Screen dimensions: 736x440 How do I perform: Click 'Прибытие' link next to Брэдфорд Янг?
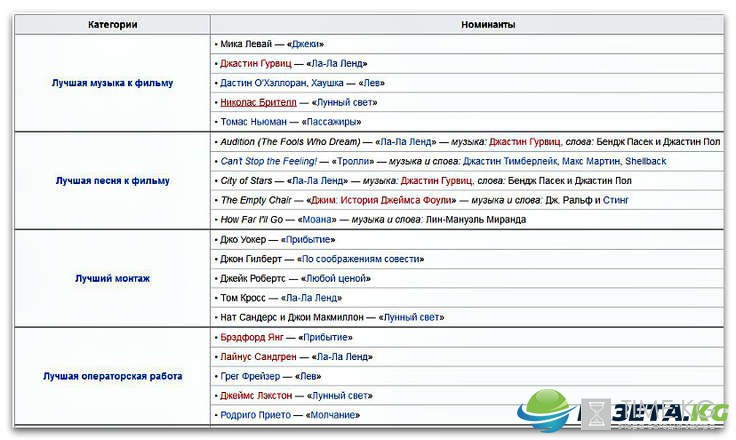pos(325,338)
